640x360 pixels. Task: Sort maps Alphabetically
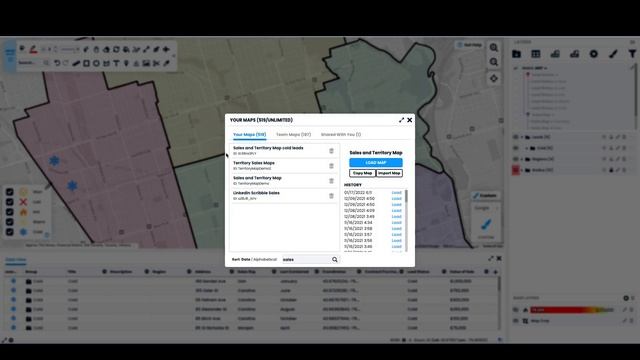[x=265, y=259]
